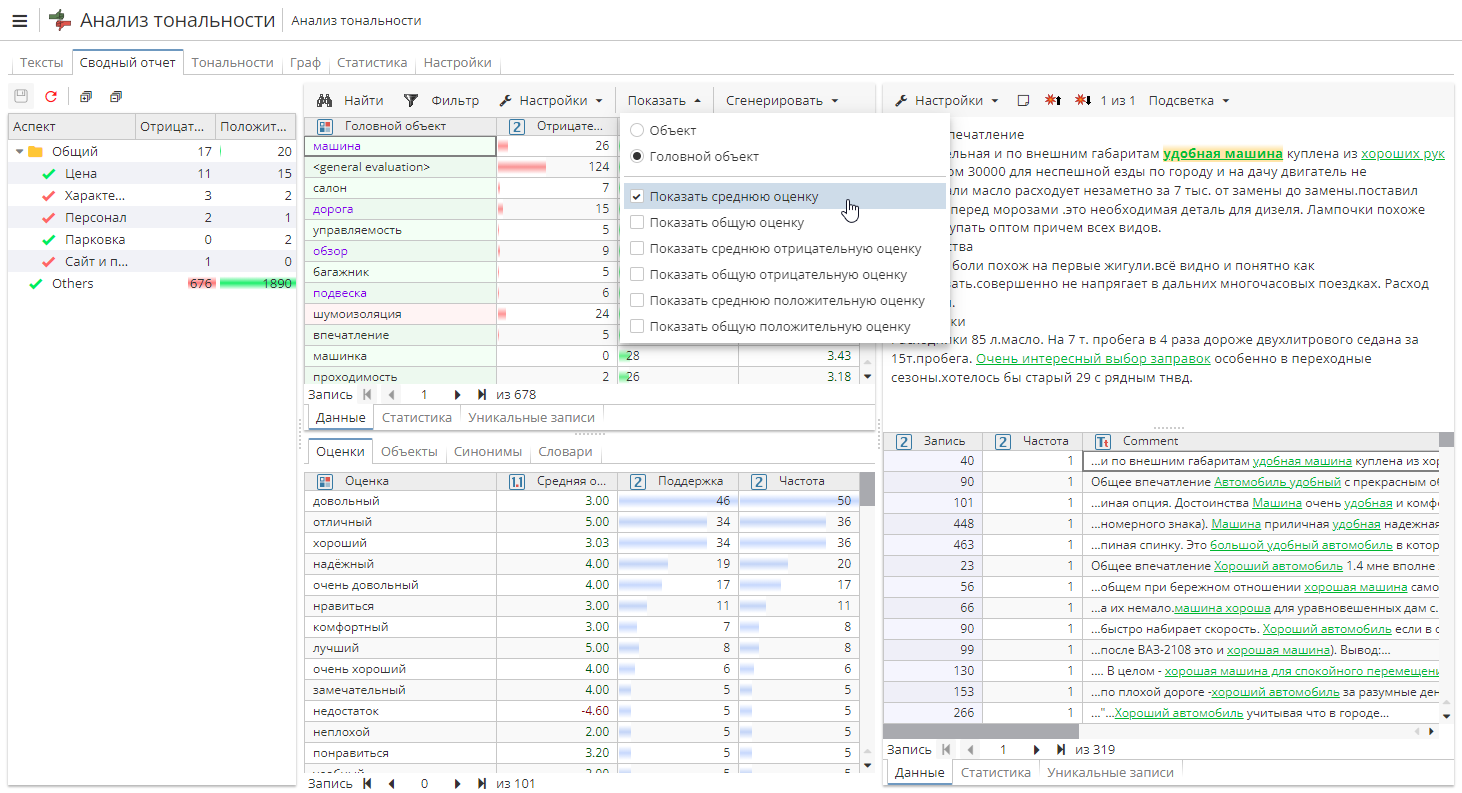Go to last record in objects table (из 678)
1462x793 pixels.
point(482,394)
